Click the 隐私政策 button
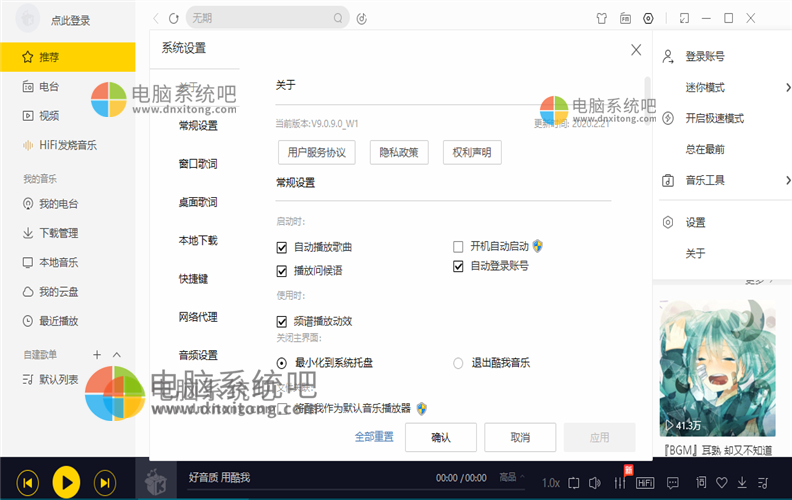The image size is (792, 500). click(x=399, y=153)
